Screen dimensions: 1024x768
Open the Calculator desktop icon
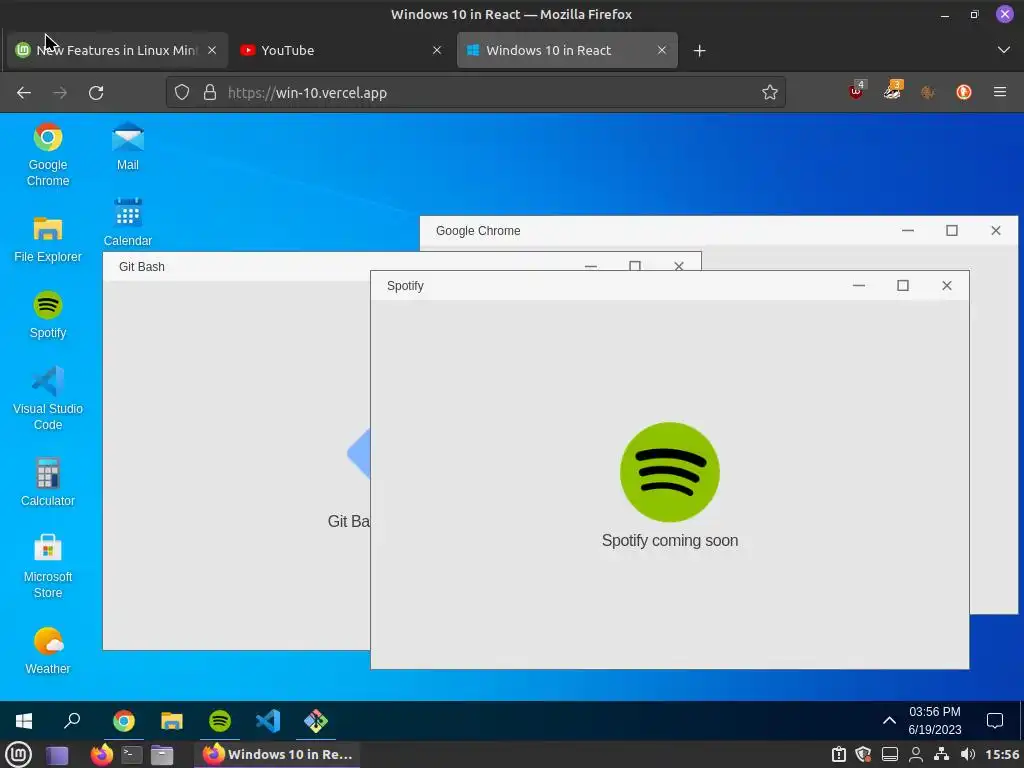coord(48,483)
